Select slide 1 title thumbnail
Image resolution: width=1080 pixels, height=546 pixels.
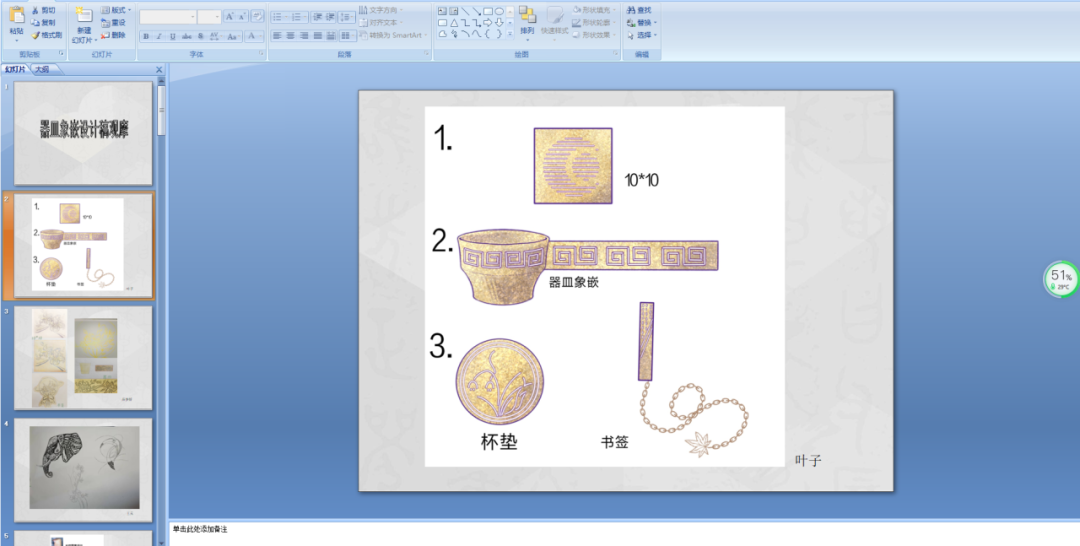pyautogui.click(x=83, y=133)
